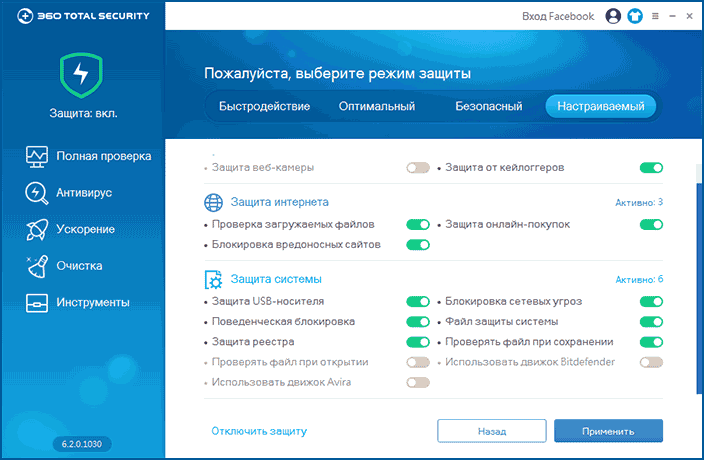This screenshot has width=704, height=460.
Task: Click the Отключить защиту link
Action: point(259,431)
